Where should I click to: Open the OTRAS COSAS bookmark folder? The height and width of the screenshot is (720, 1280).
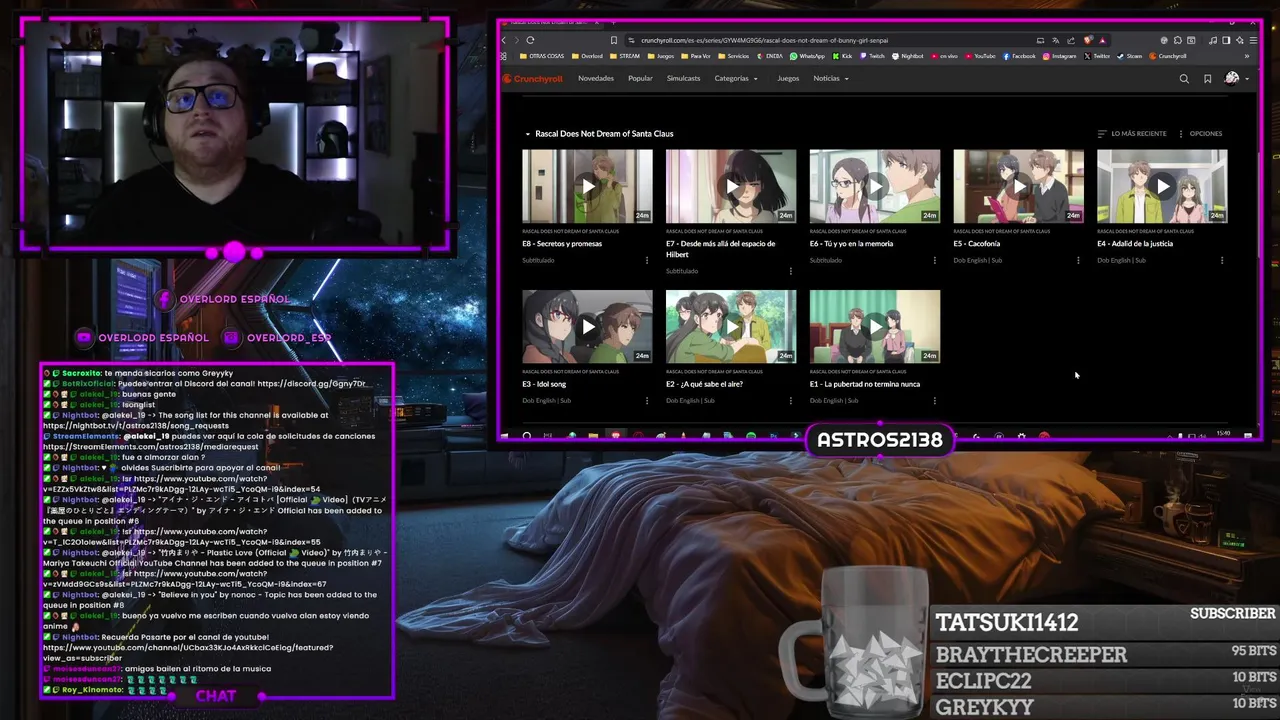pos(542,56)
